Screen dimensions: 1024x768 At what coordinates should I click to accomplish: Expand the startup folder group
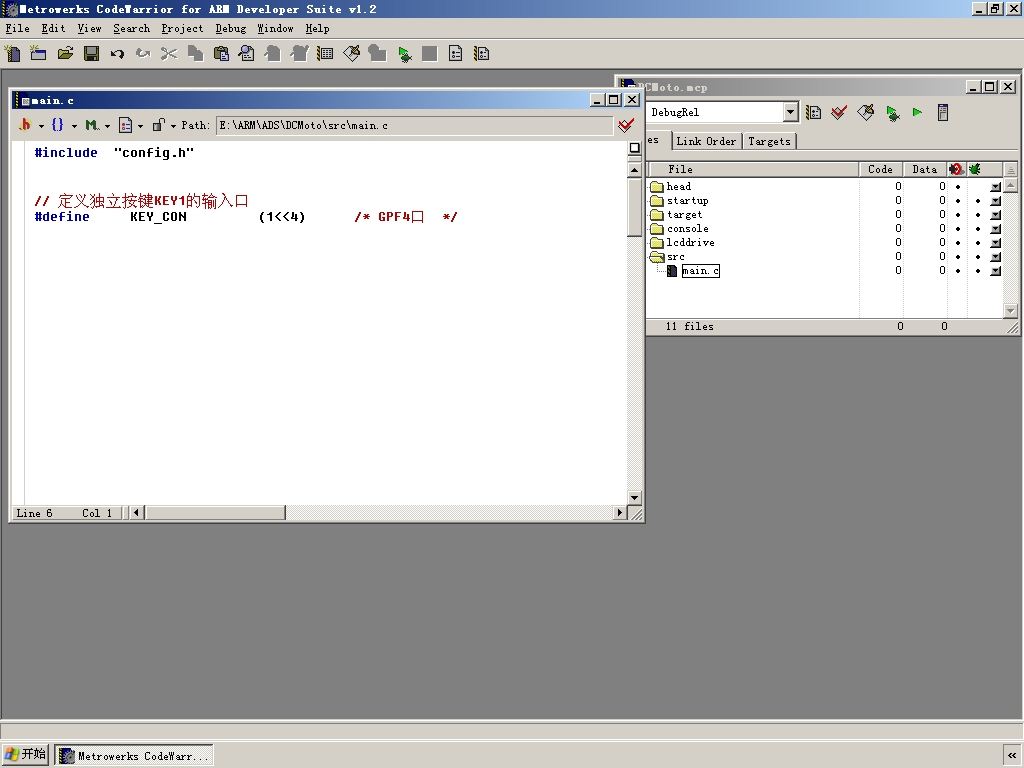pyautogui.click(x=657, y=200)
